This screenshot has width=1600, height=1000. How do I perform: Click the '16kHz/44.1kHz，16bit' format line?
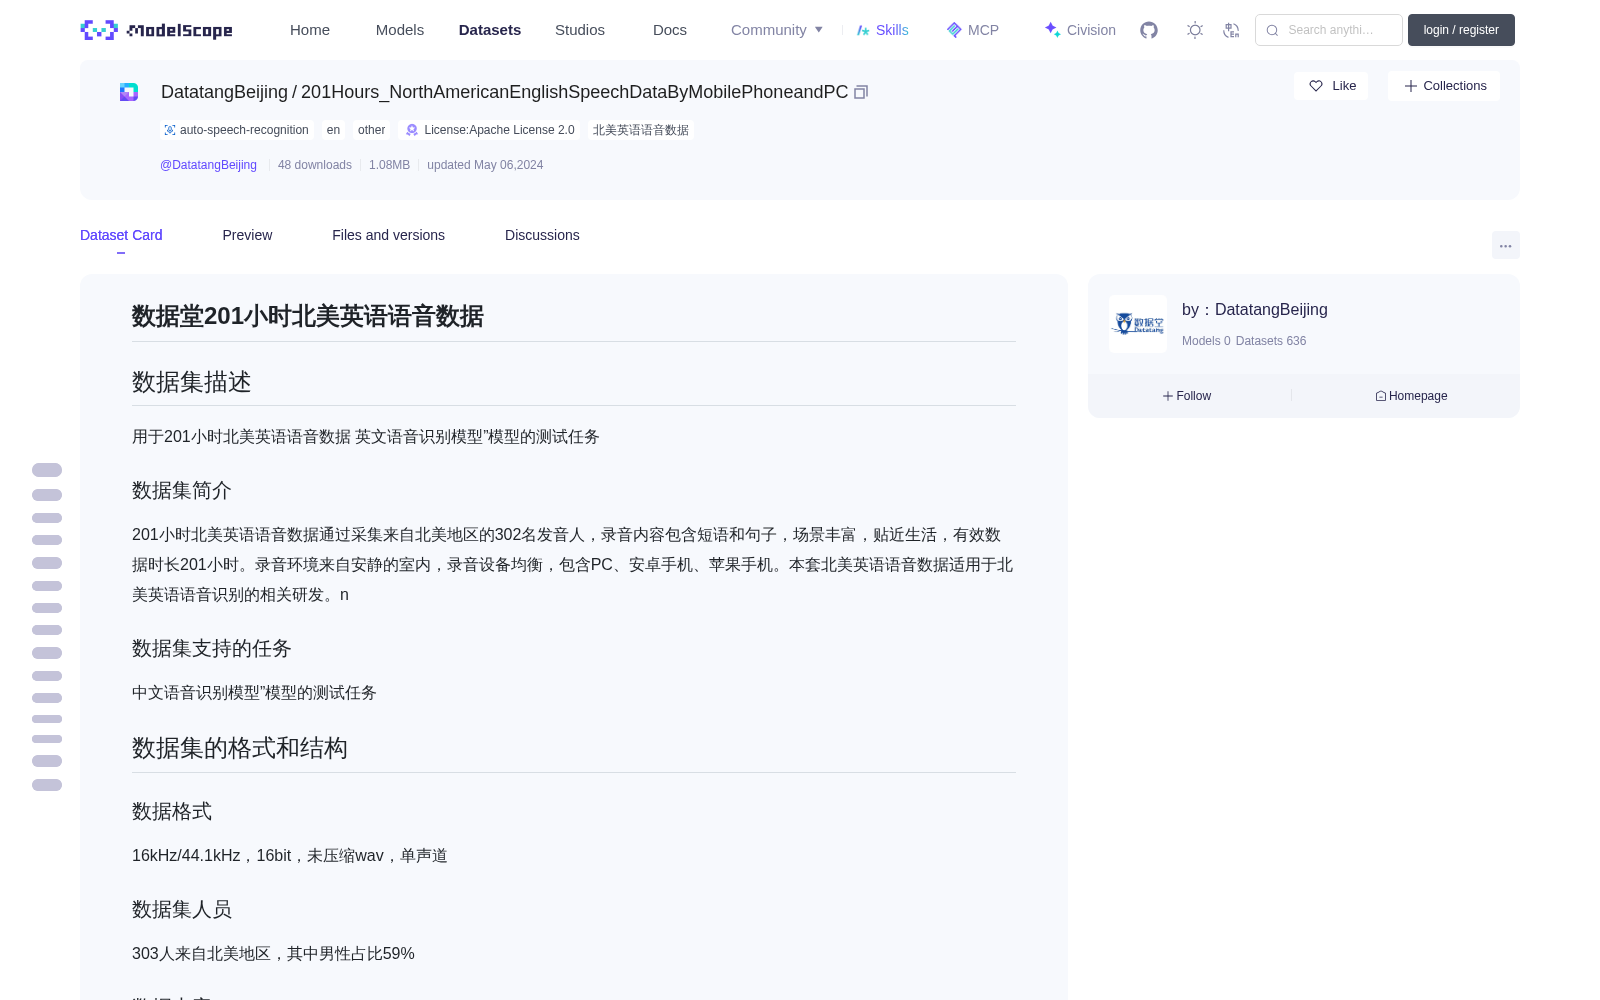click(290, 856)
